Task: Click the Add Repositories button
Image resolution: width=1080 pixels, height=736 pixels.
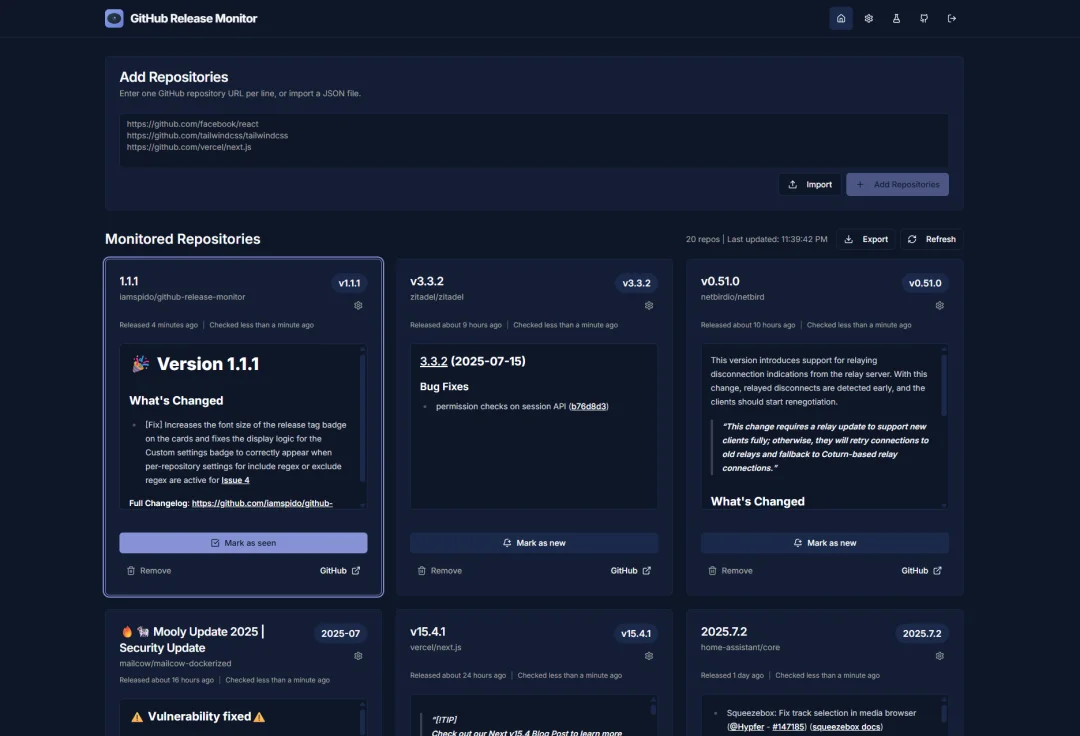Action: click(897, 184)
